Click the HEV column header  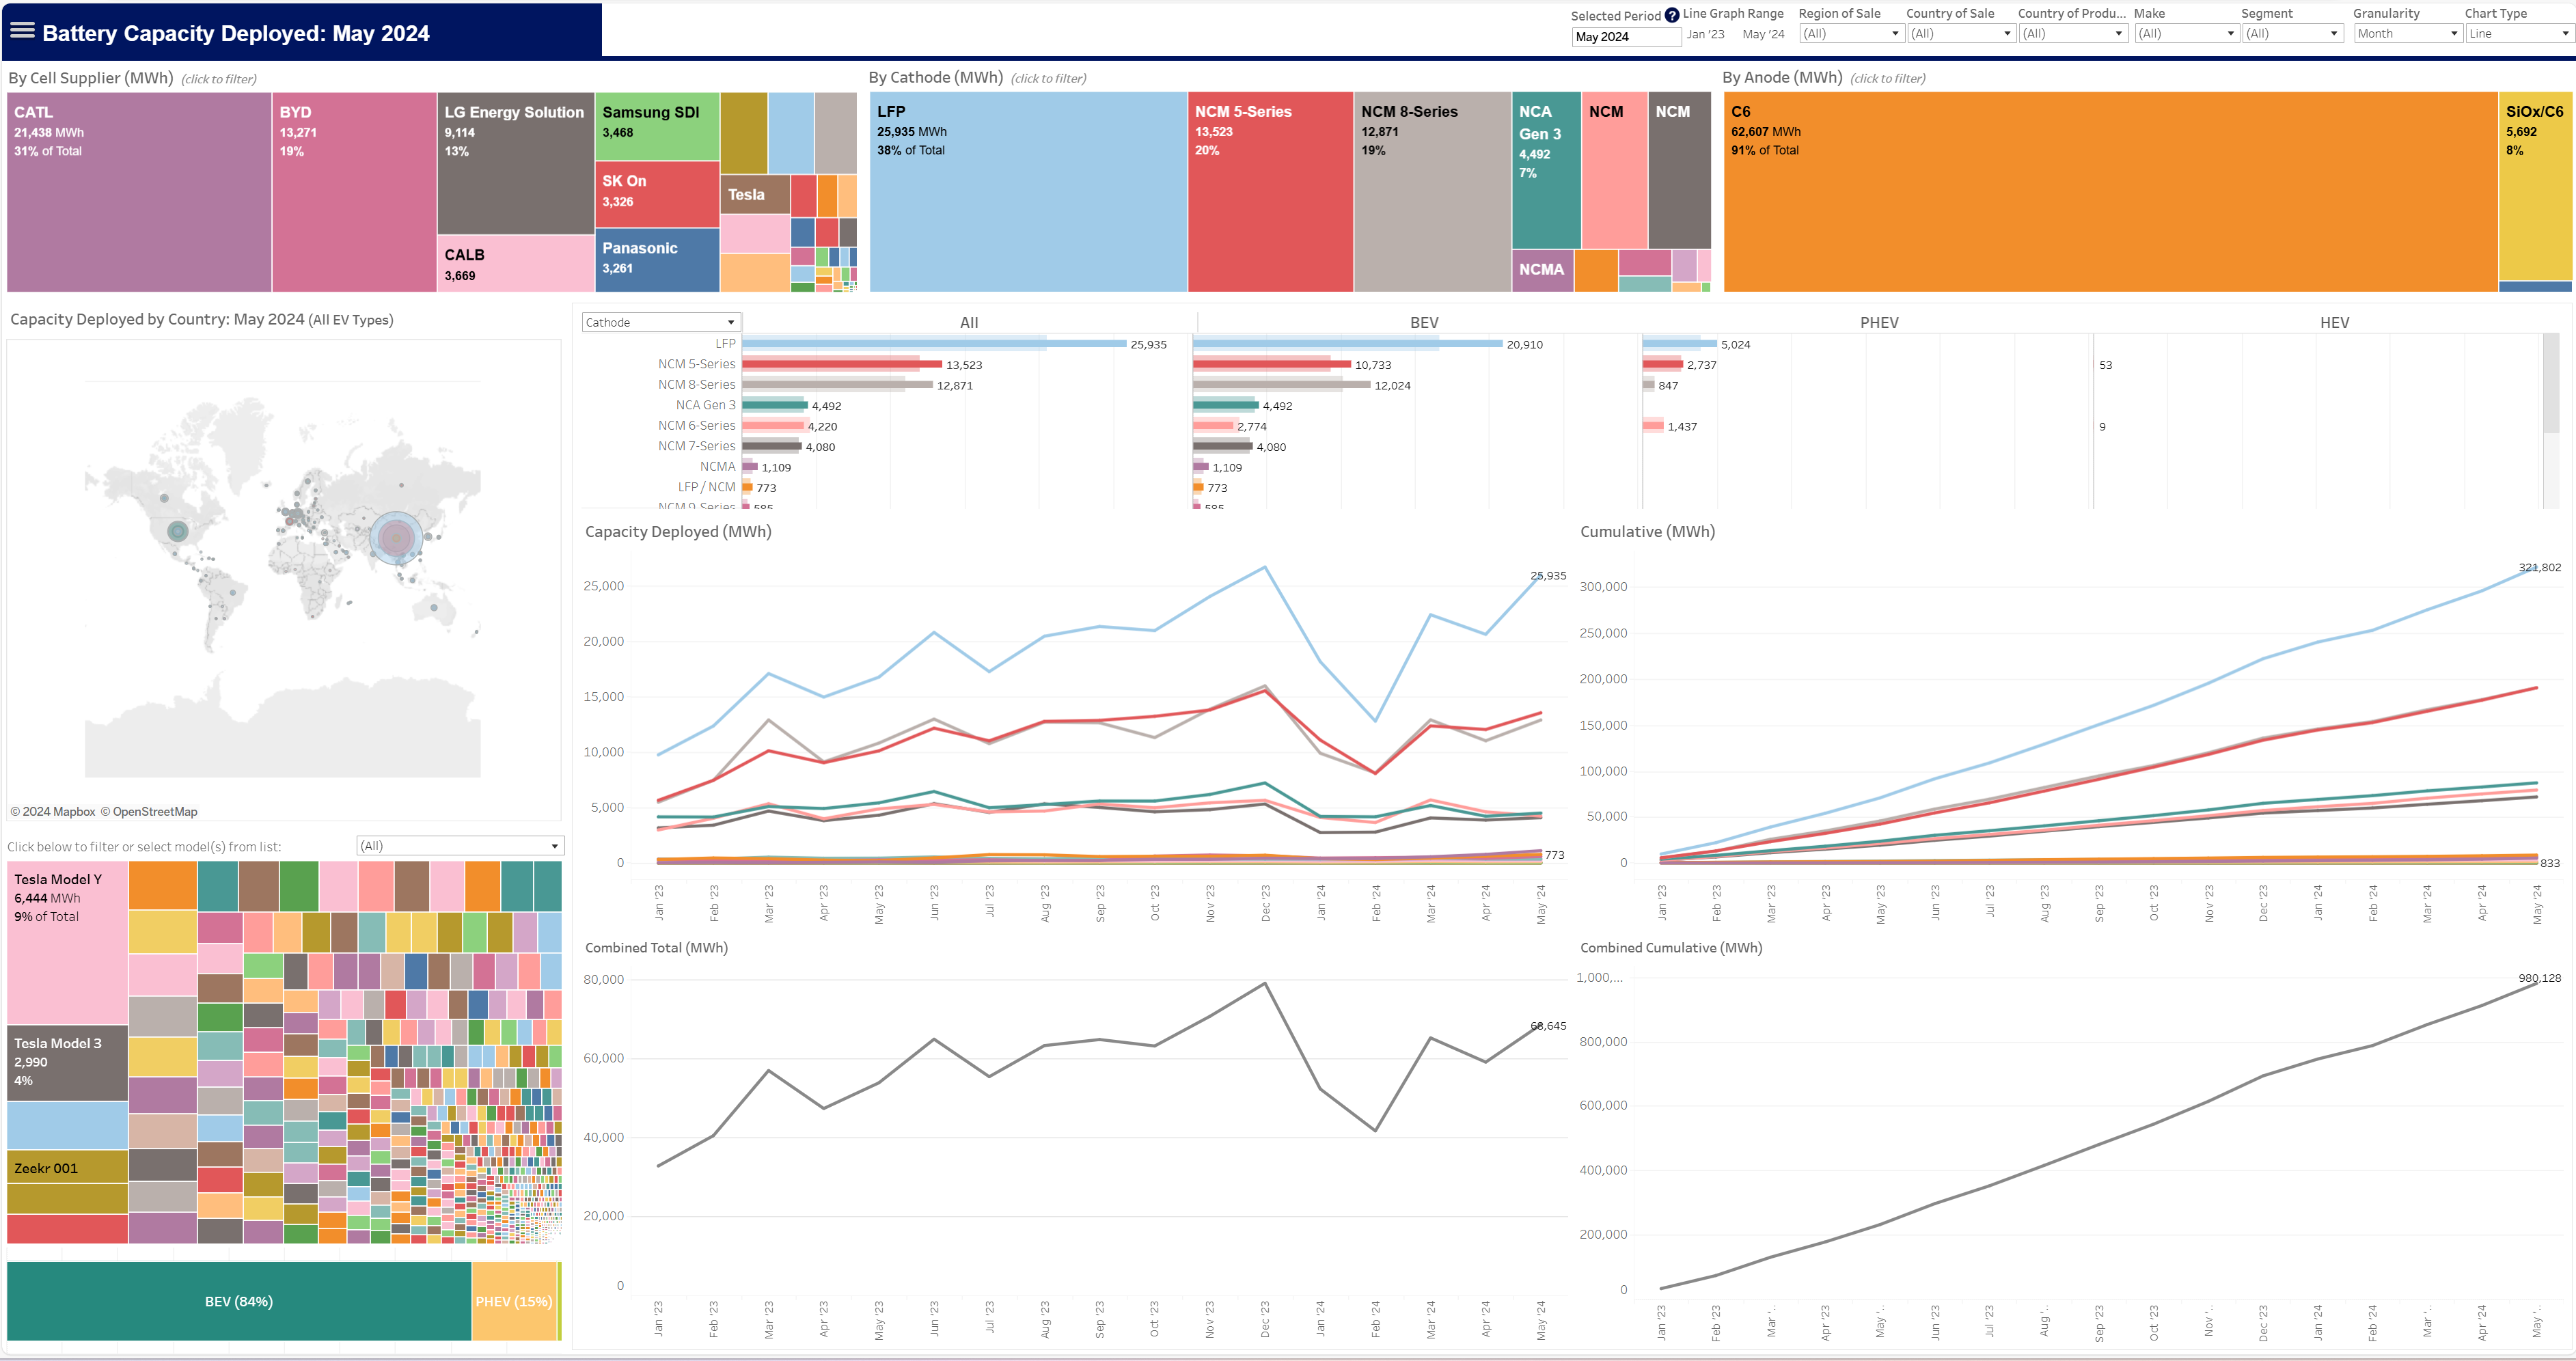(2334, 322)
